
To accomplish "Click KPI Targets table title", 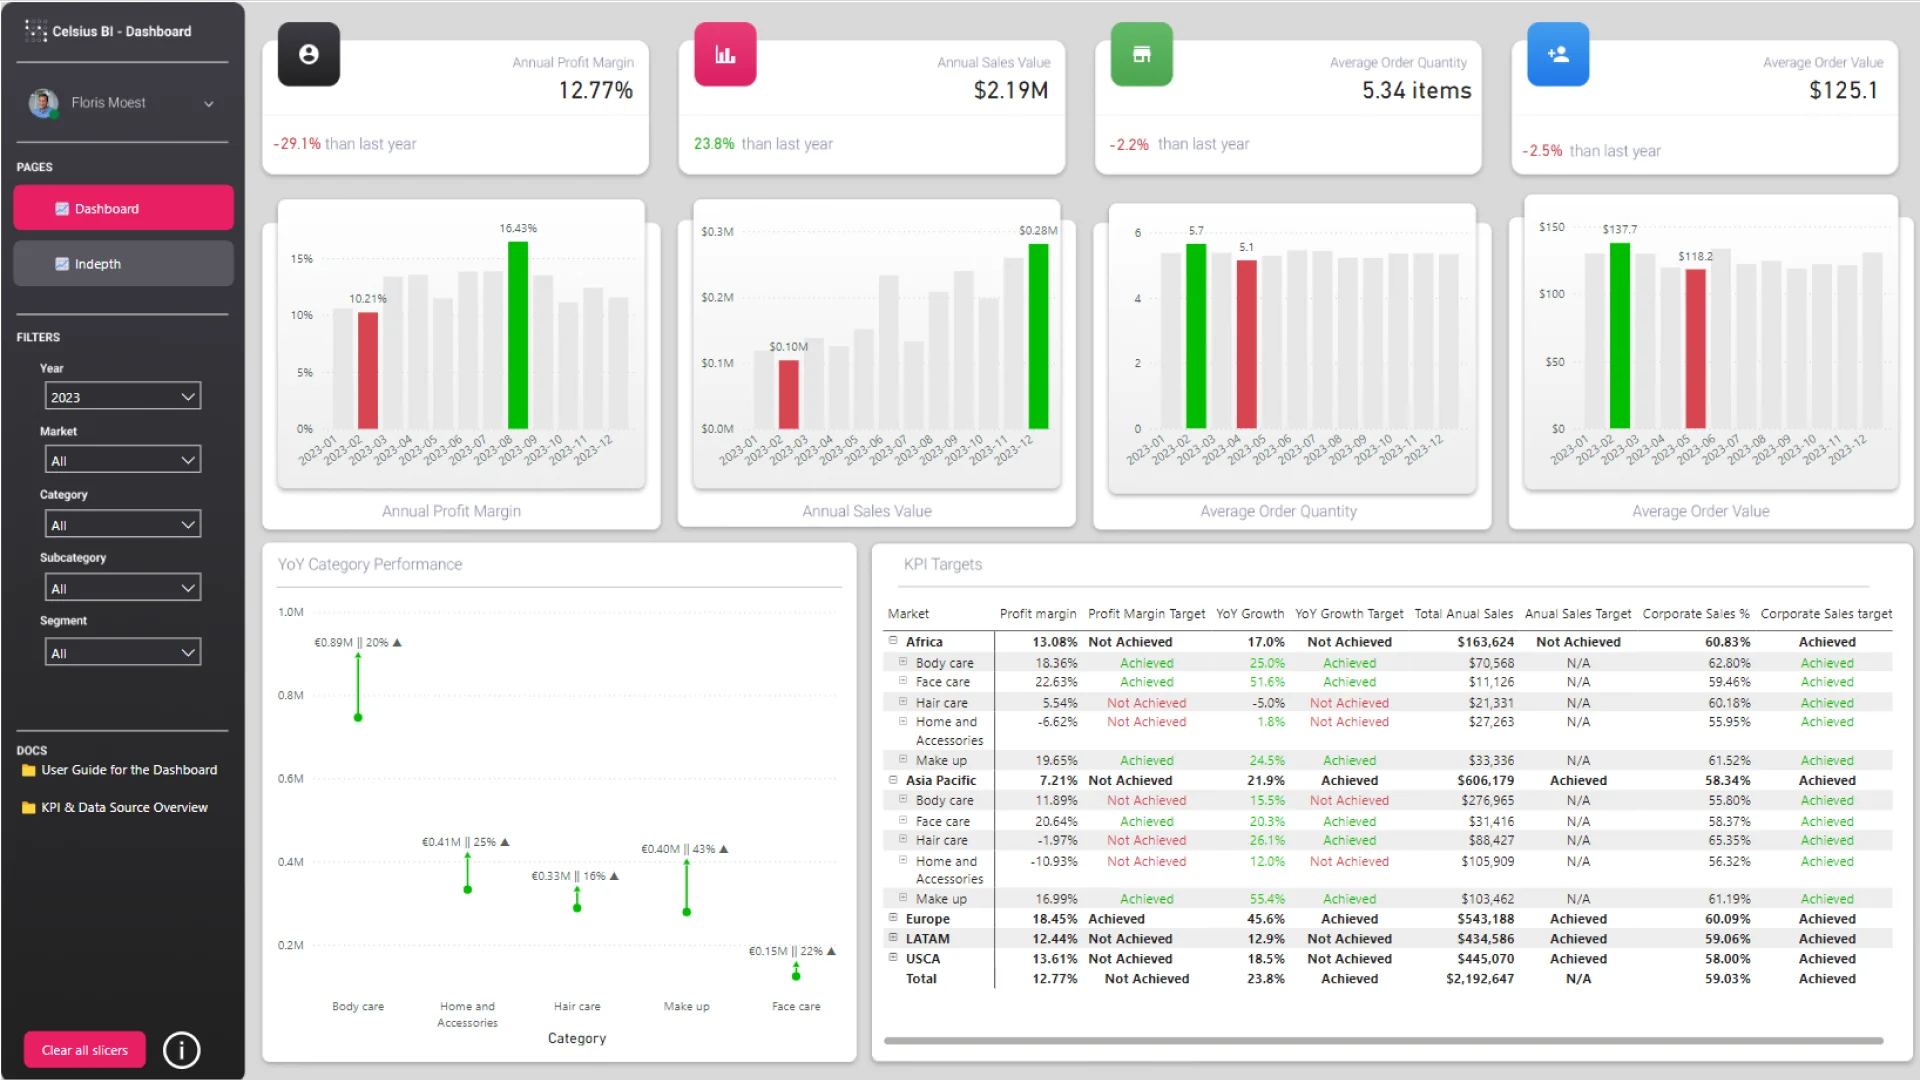I will (x=942, y=564).
